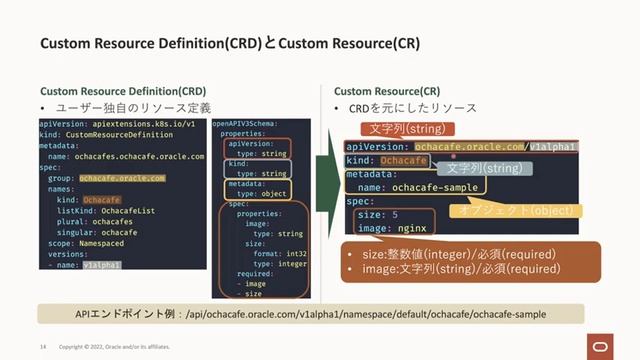Image resolution: width=640 pixels, height=360 pixels.
Task: Select the 'Custom Resource(CR)' section heading
Action: [x=387, y=91]
